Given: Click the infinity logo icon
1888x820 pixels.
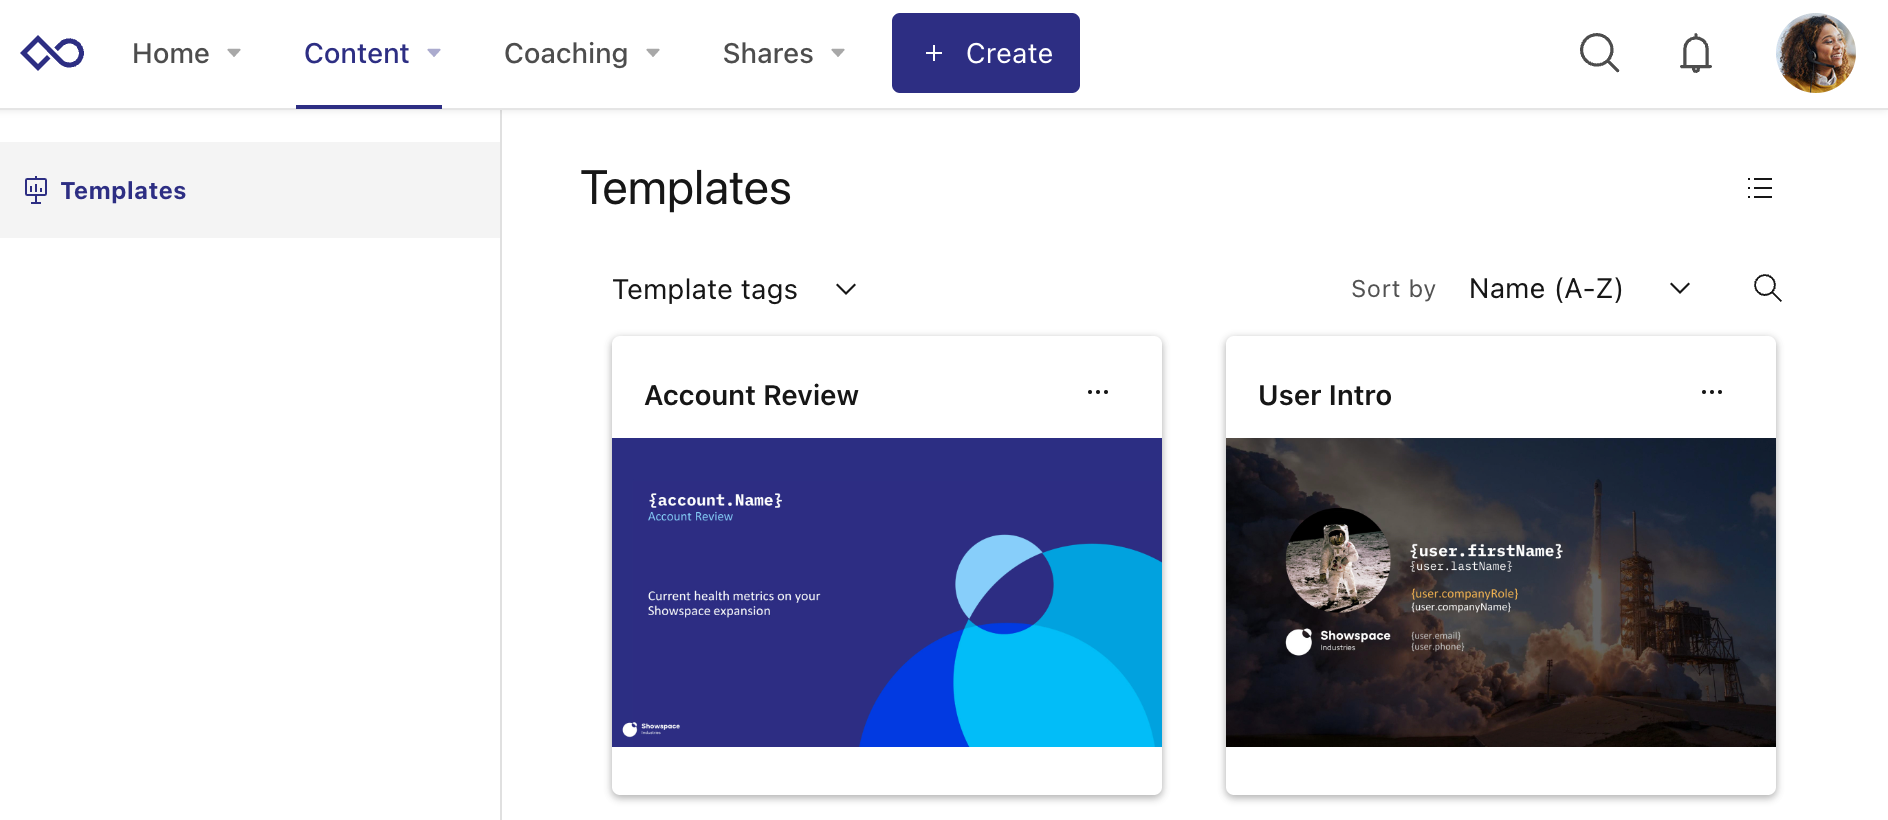Looking at the screenshot, I should coord(52,53).
